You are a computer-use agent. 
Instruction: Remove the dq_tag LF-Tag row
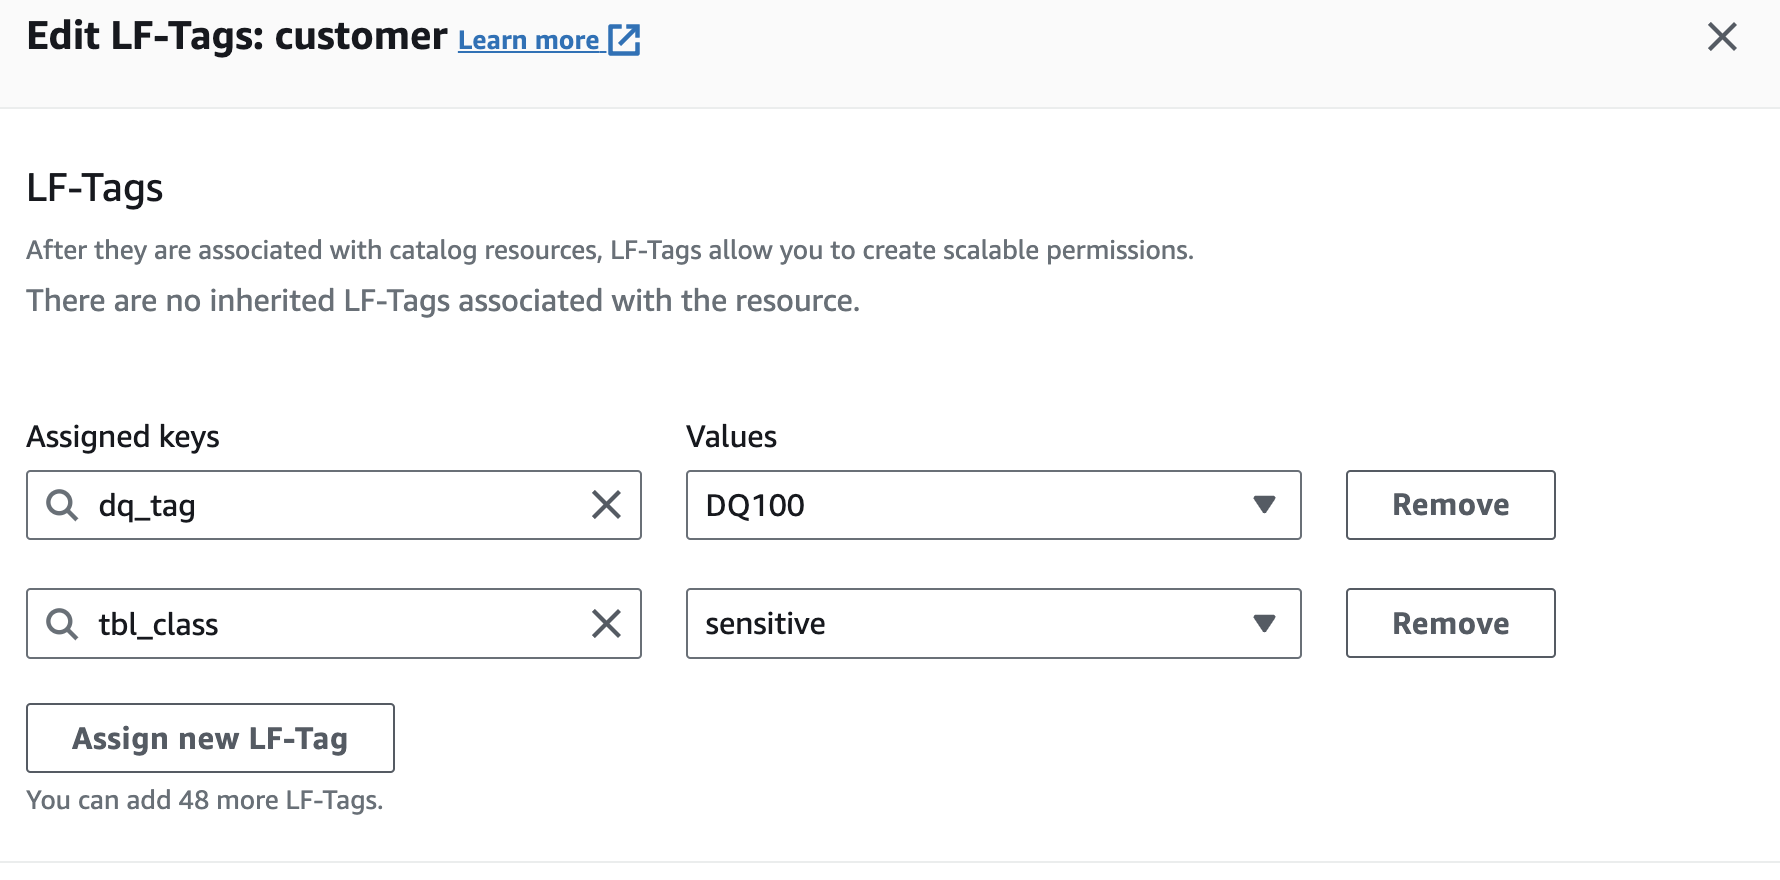coord(1450,505)
